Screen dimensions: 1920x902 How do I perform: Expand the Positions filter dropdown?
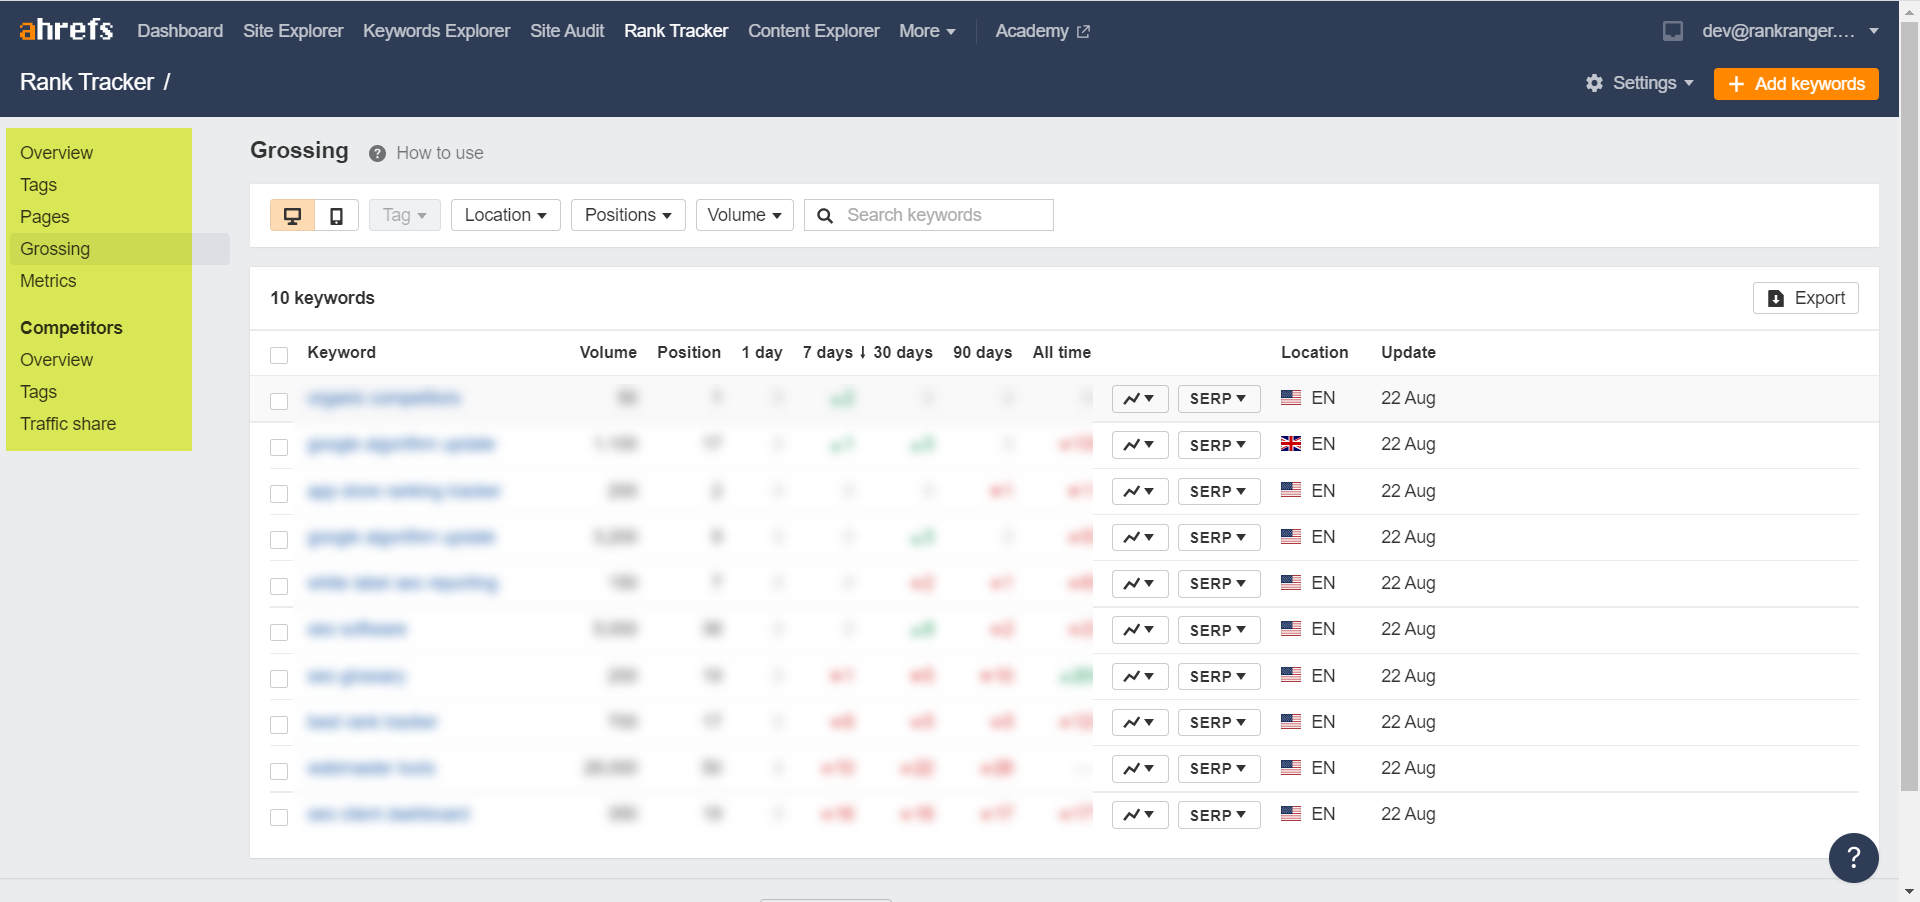pos(627,215)
